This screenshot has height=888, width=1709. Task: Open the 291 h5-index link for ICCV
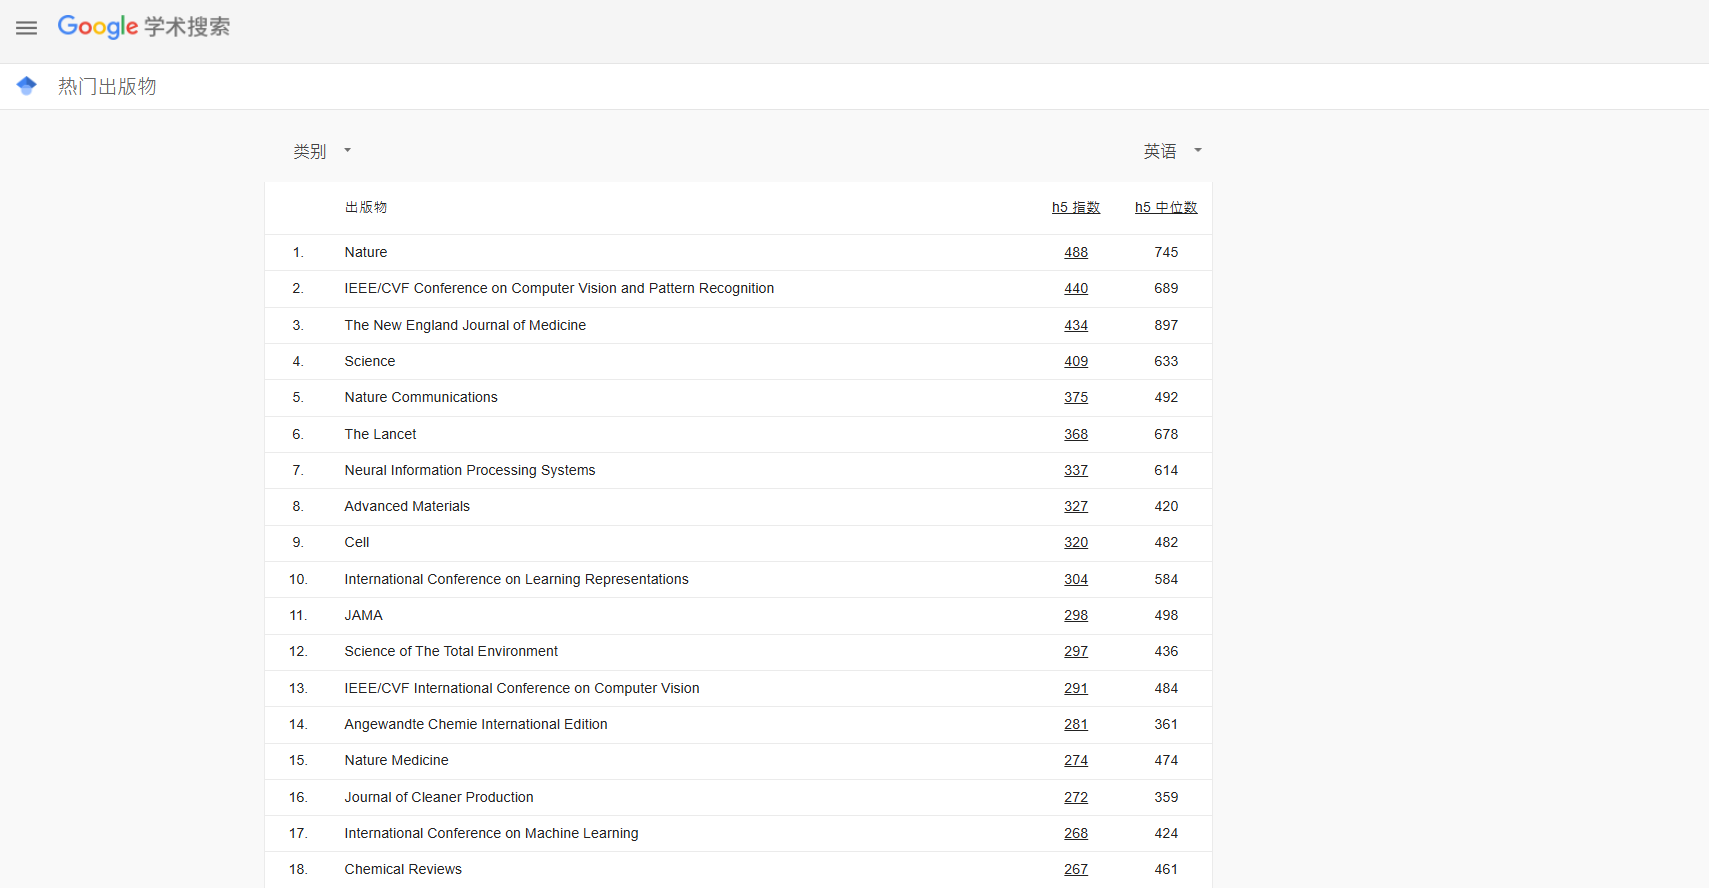coord(1076,688)
